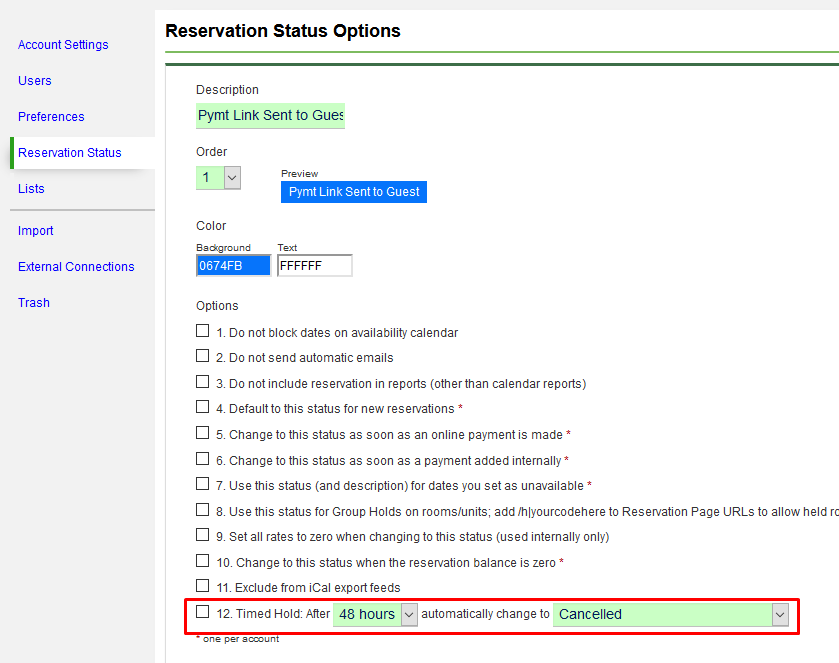Open the Lists page
The width and height of the screenshot is (839, 663).
[x=31, y=189]
